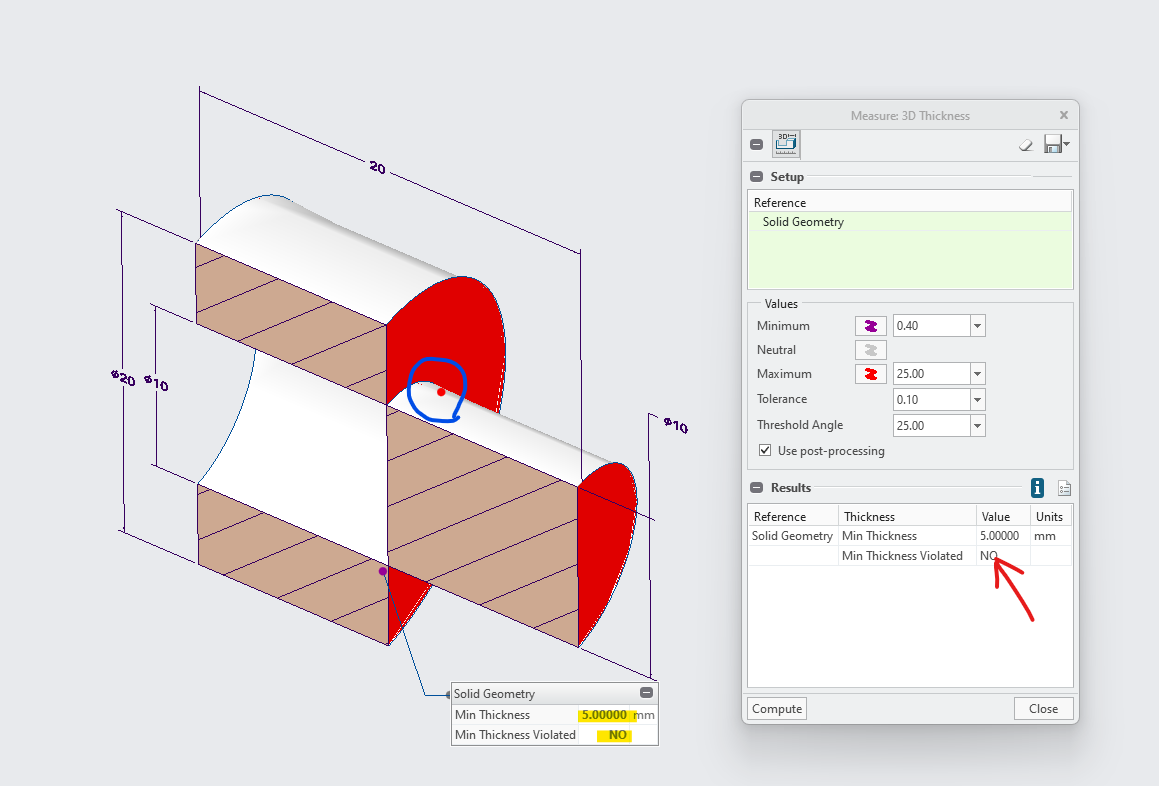Click the Close button

coord(1043,708)
